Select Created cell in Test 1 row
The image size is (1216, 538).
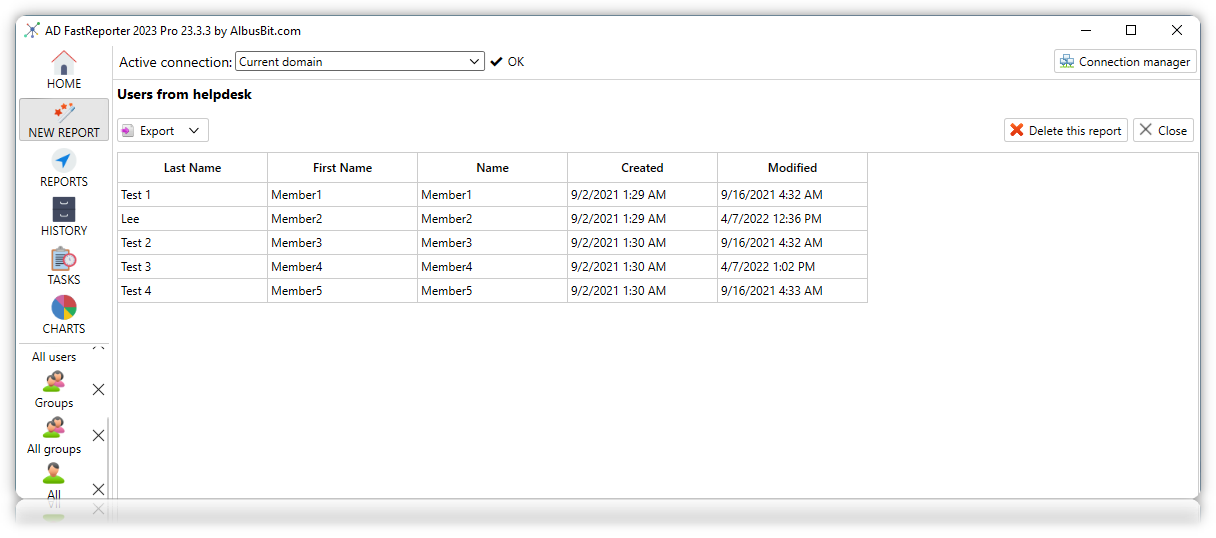643,195
